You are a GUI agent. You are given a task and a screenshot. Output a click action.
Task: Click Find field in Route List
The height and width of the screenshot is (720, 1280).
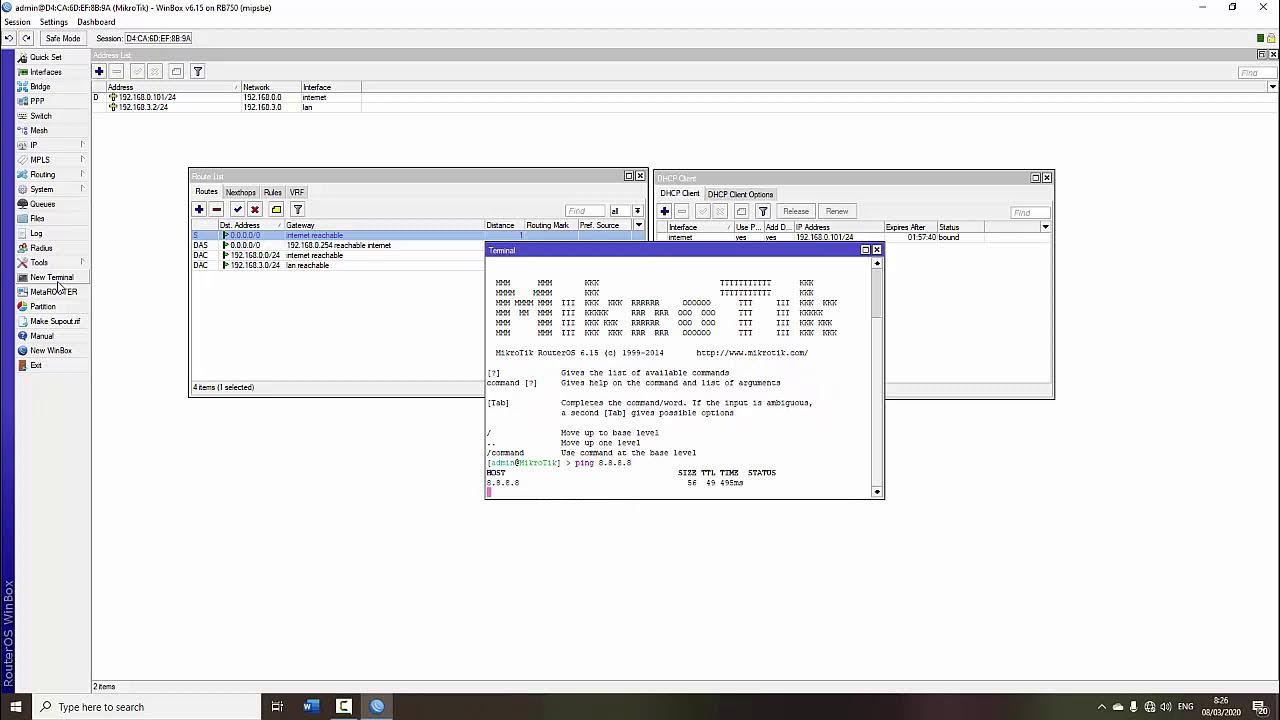[585, 211]
